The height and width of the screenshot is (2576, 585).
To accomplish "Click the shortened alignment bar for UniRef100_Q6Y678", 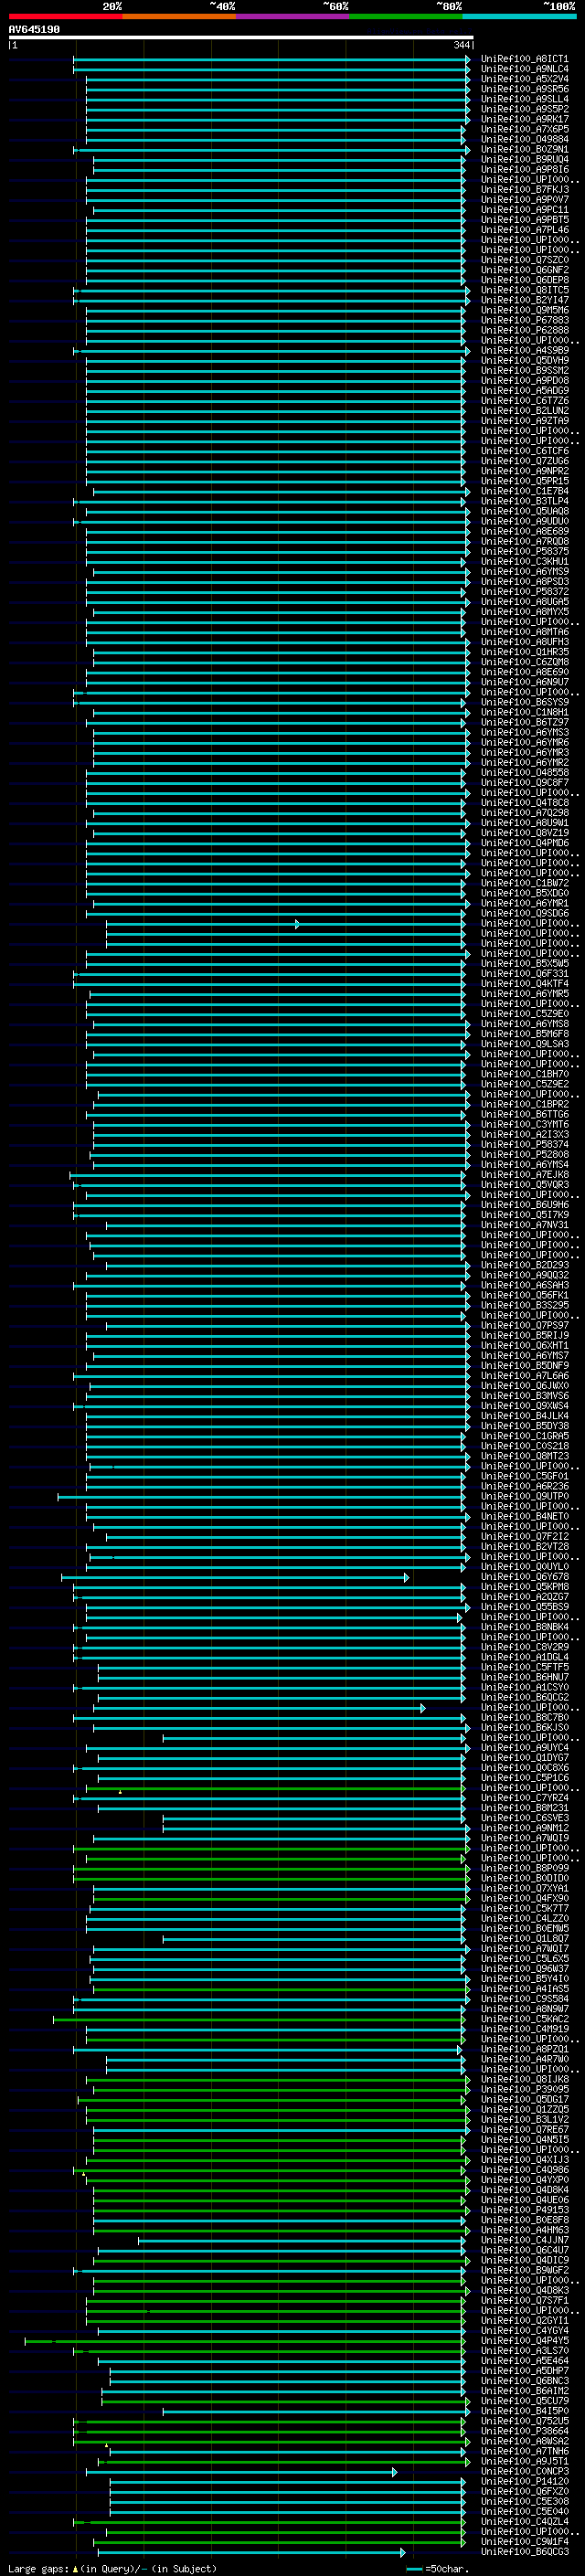I will pyautogui.click(x=235, y=1578).
